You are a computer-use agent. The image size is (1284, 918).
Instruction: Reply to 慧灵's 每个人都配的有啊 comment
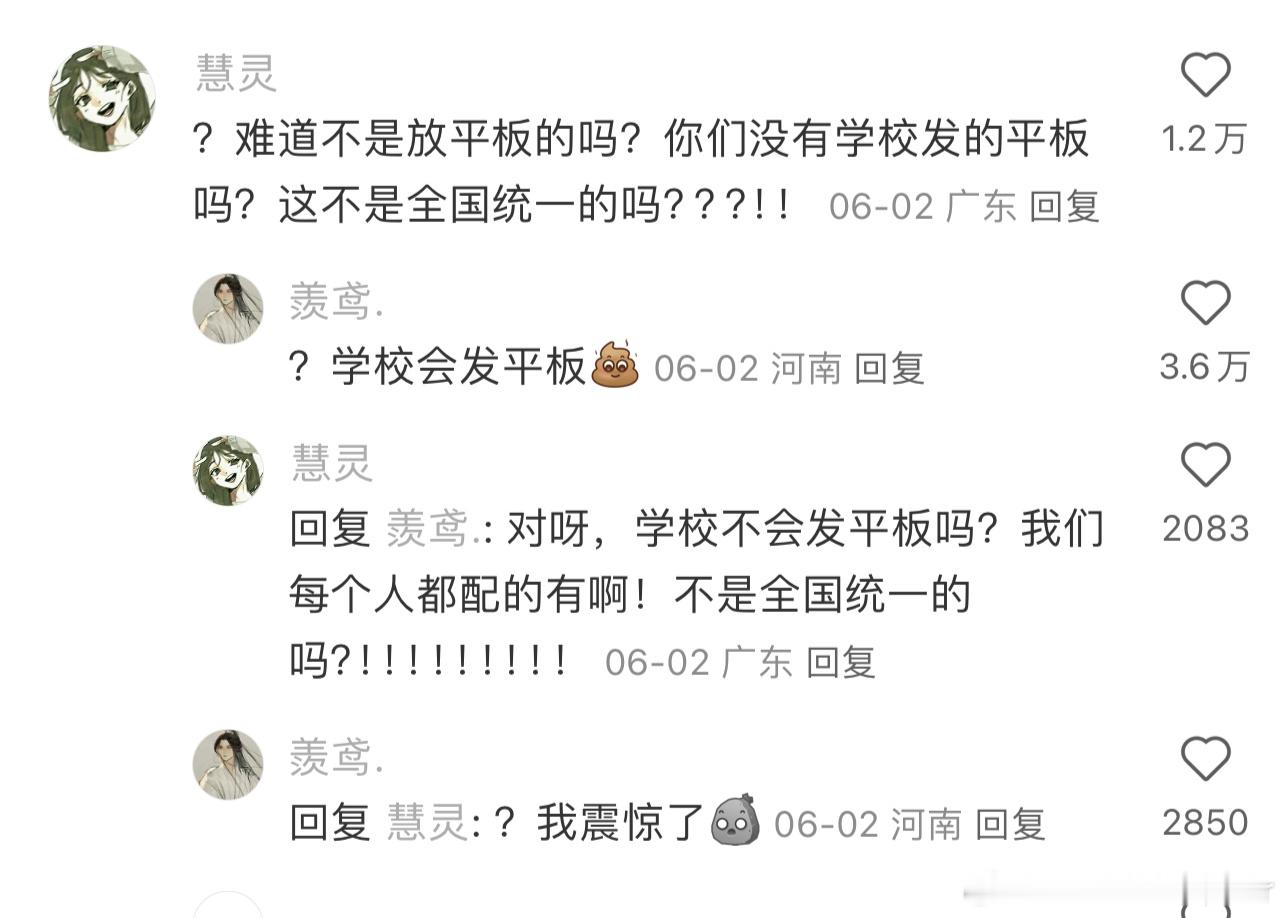click(841, 662)
